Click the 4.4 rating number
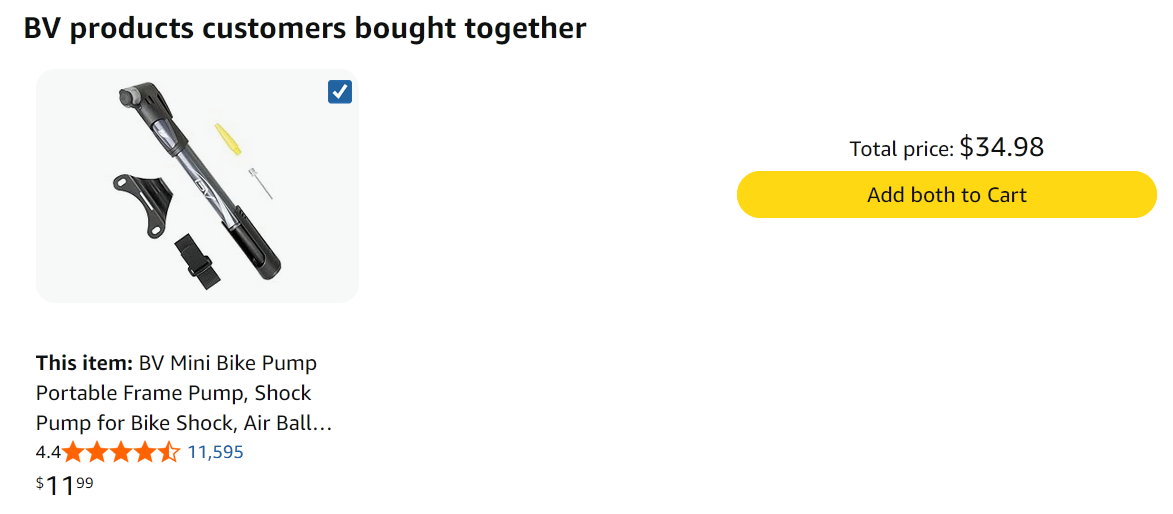This screenshot has height=514, width=1173. coord(48,452)
